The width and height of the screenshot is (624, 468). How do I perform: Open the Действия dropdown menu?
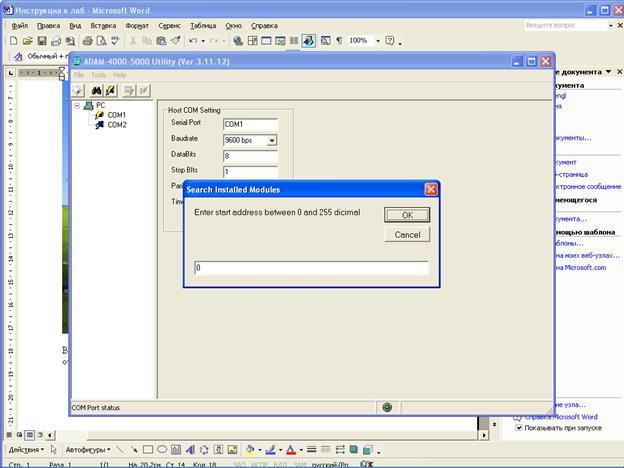[26, 450]
